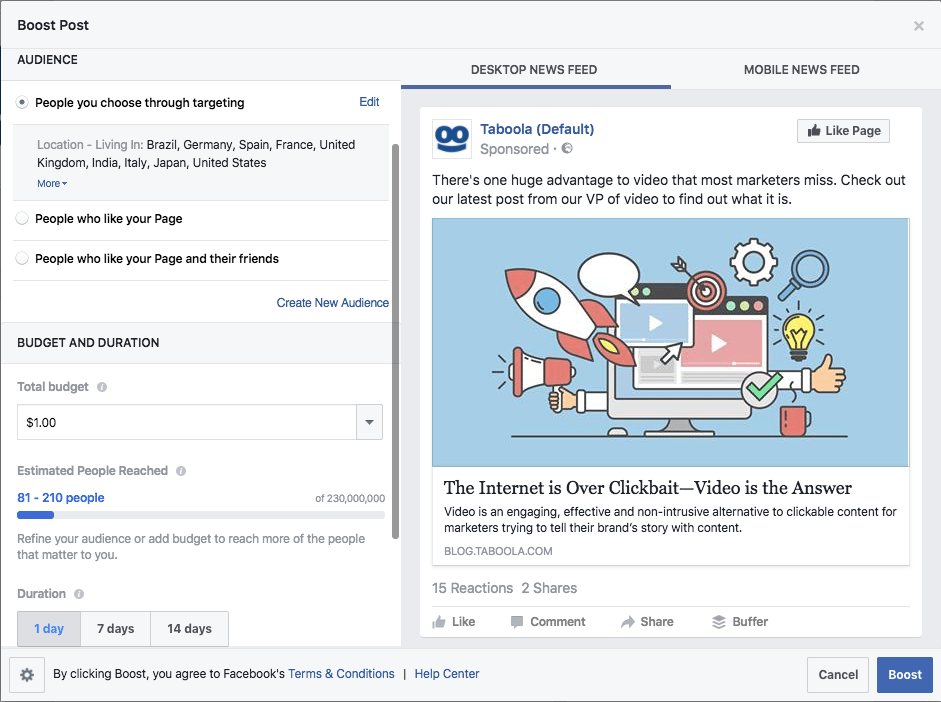Image resolution: width=941 pixels, height=702 pixels.
Task: Choose the 1 day duration option
Action: 49,629
